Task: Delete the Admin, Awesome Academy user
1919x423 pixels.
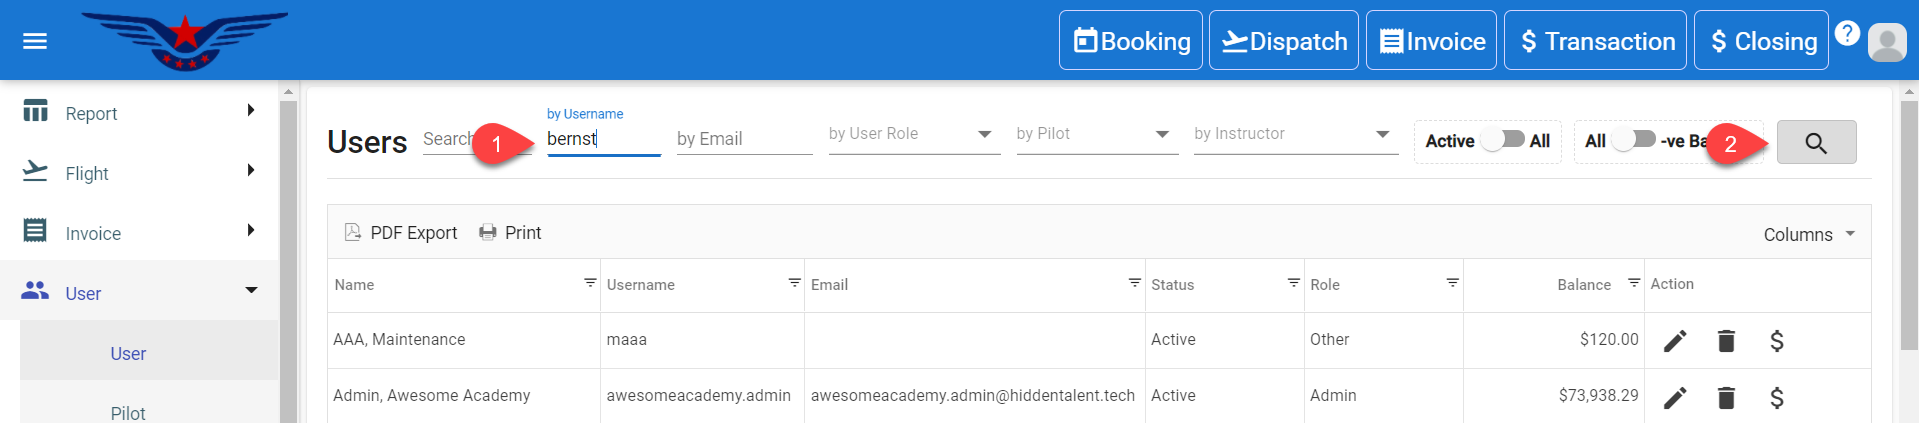Action: [1725, 398]
